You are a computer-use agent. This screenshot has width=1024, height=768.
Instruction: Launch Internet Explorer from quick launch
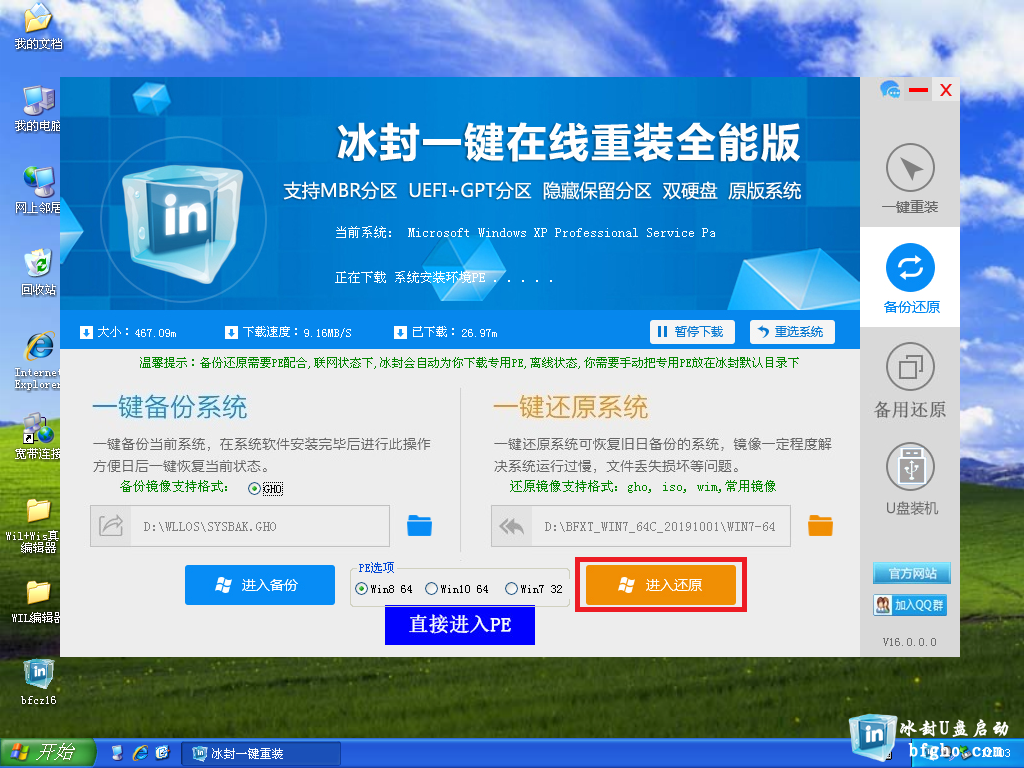click(140, 753)
